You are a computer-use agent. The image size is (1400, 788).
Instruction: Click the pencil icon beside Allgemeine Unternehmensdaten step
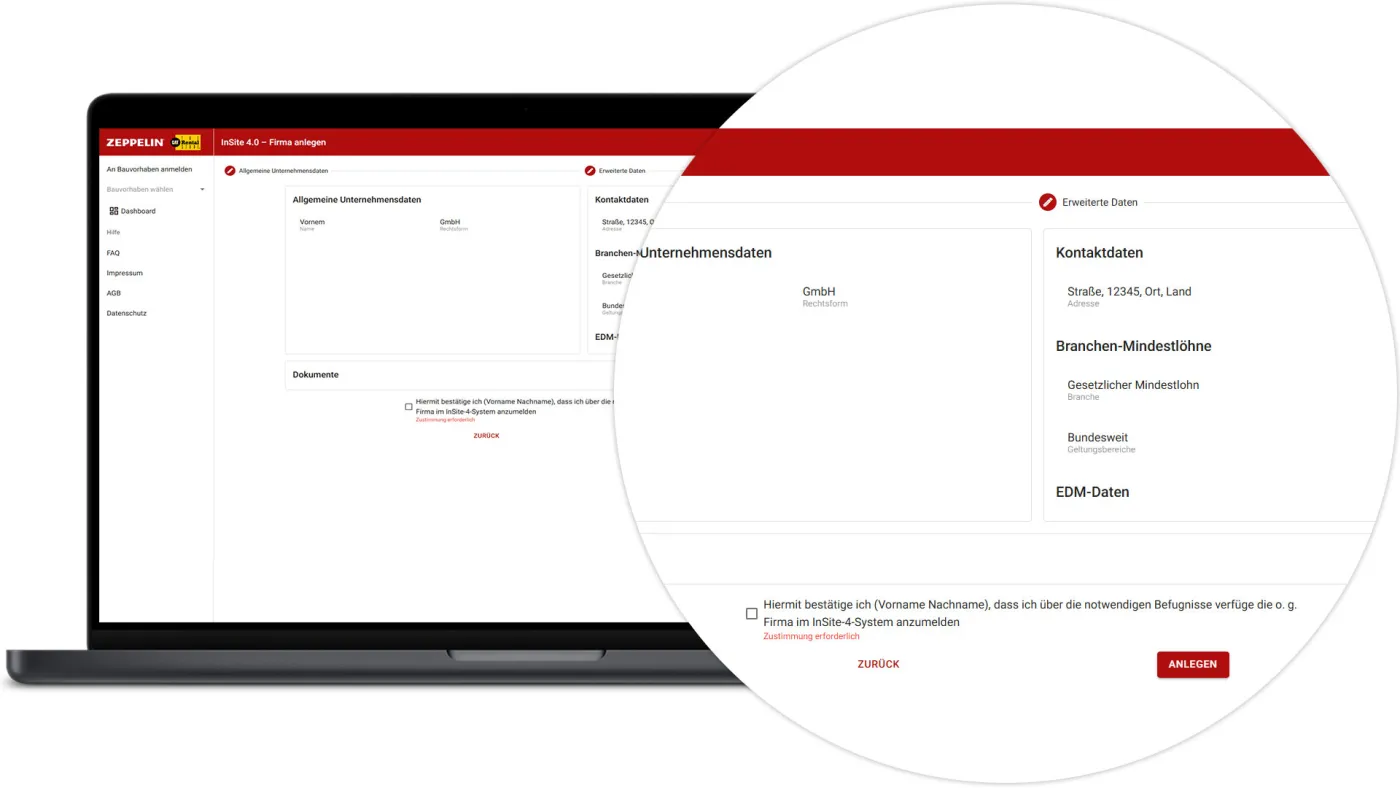[230, 171]
